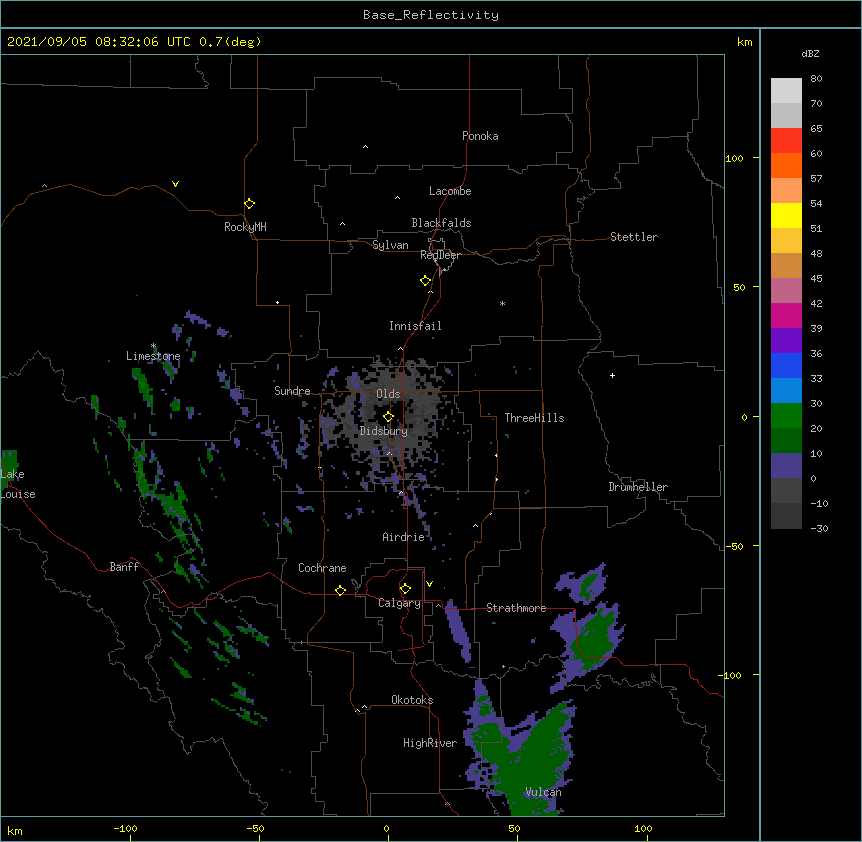Click the white asterisk marker above Limestone
The width and height of the screenshot is (862, 842).
pos(153,346)
